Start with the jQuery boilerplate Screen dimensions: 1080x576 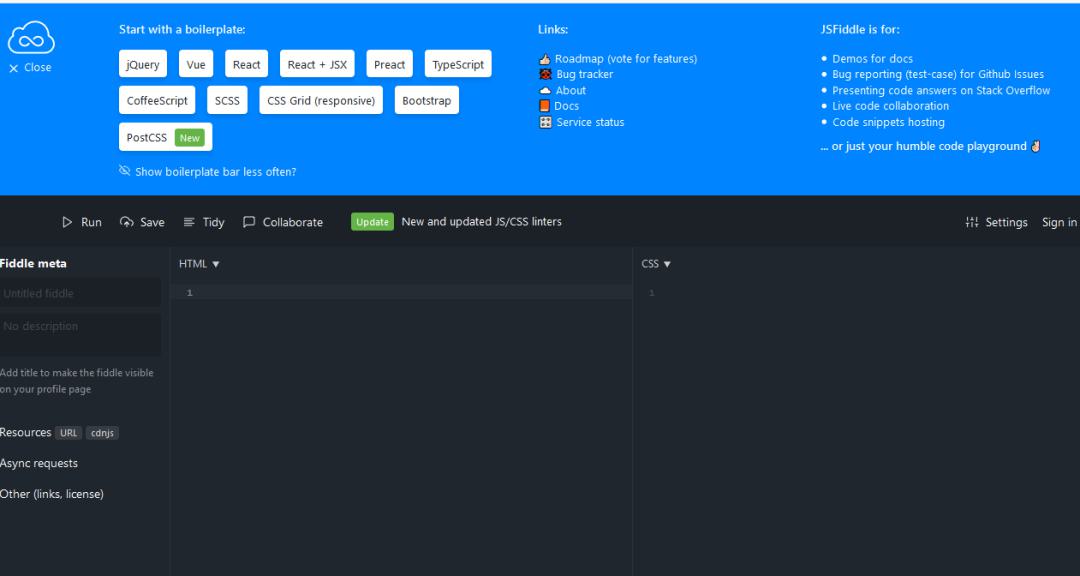click(143, 64)
